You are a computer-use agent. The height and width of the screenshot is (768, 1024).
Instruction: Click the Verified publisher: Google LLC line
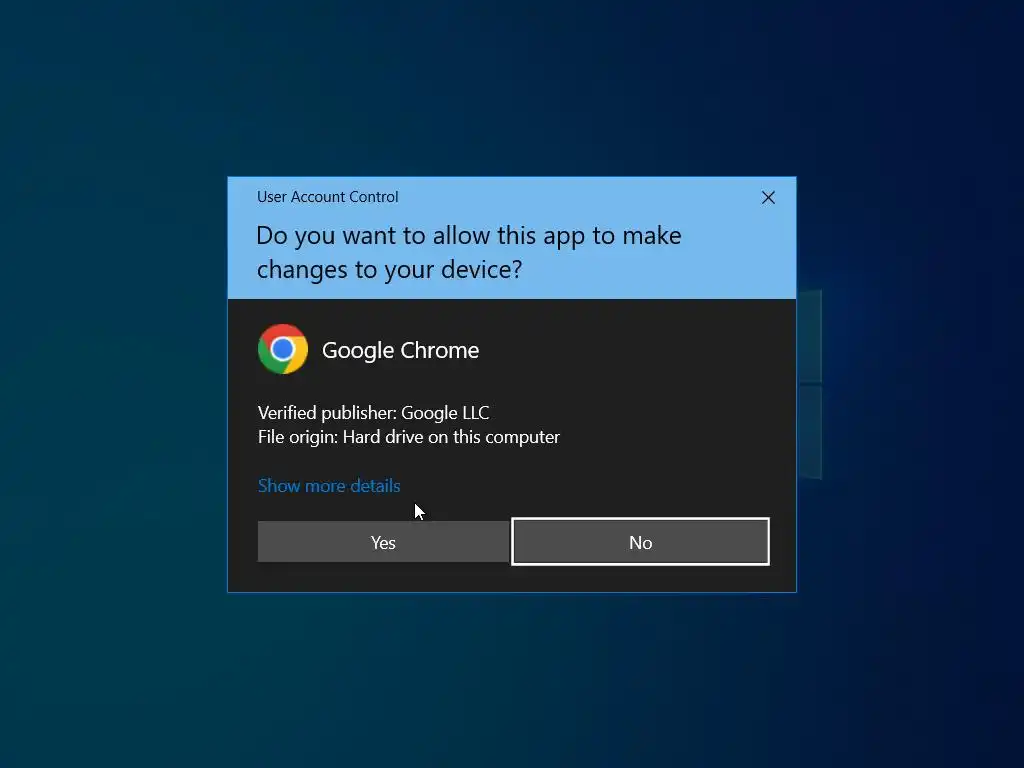coord(374,413)
